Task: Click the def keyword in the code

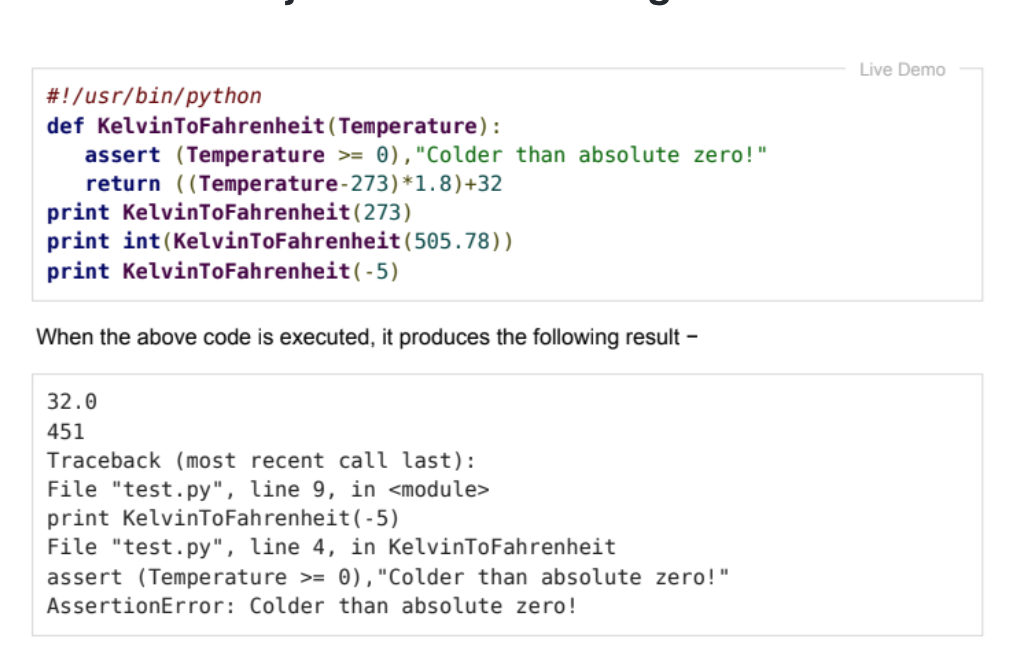Action: point(65,126)
